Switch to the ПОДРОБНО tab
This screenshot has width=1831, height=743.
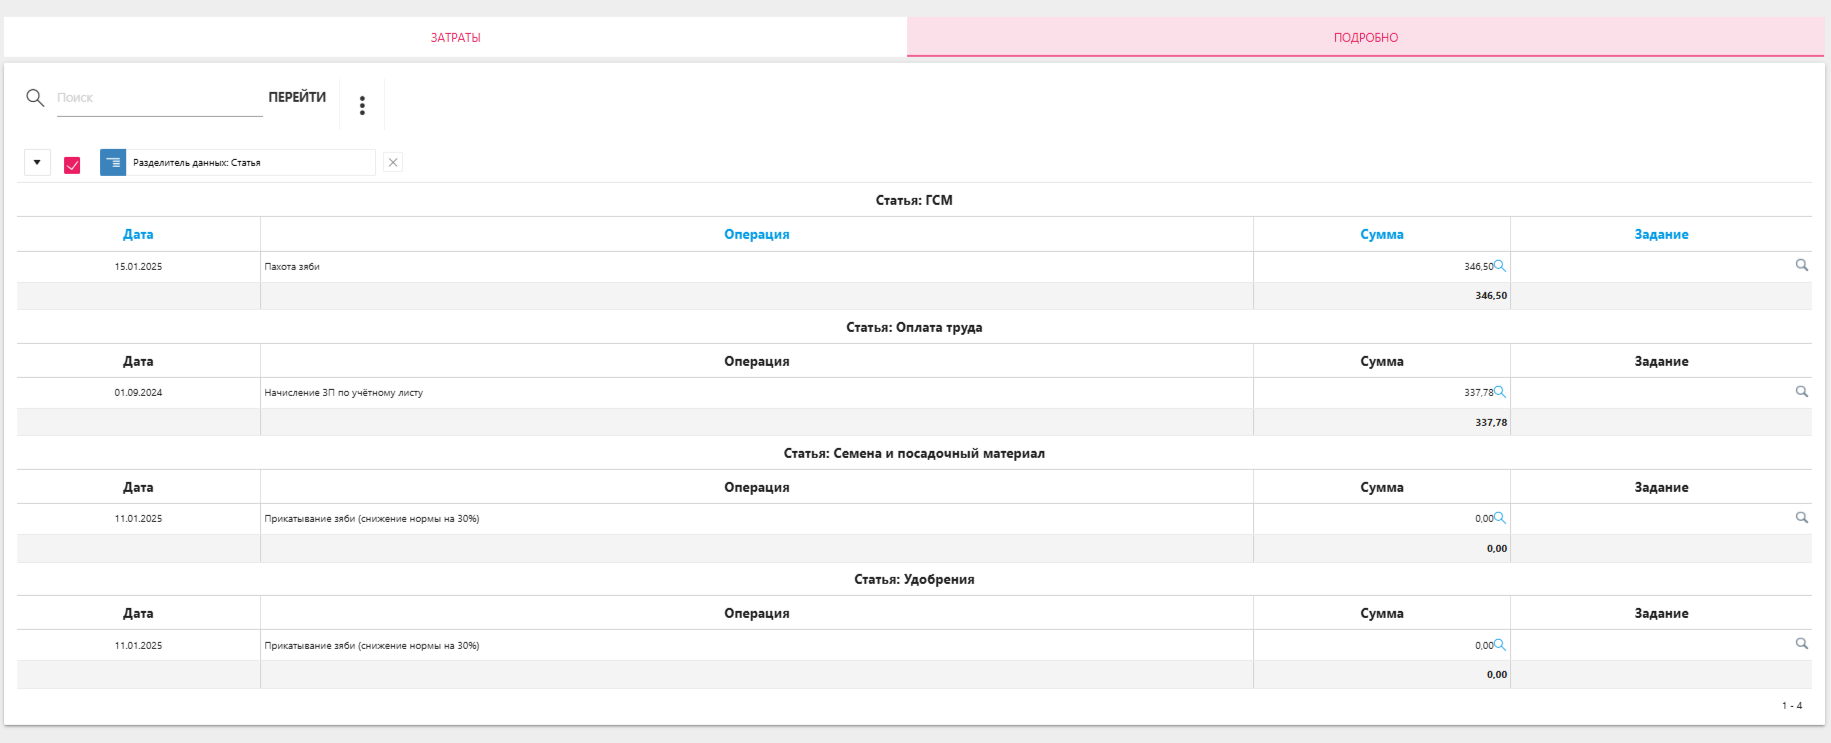coord(1365,37)
